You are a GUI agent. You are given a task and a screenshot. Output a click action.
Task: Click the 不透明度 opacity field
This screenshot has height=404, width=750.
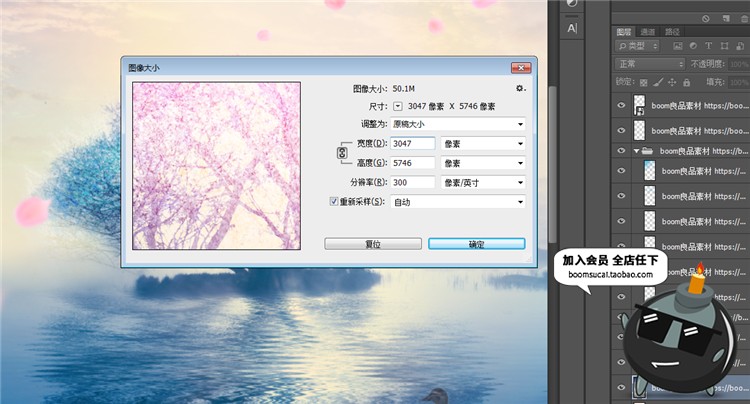pyautogui.click(x=739, y=64)
